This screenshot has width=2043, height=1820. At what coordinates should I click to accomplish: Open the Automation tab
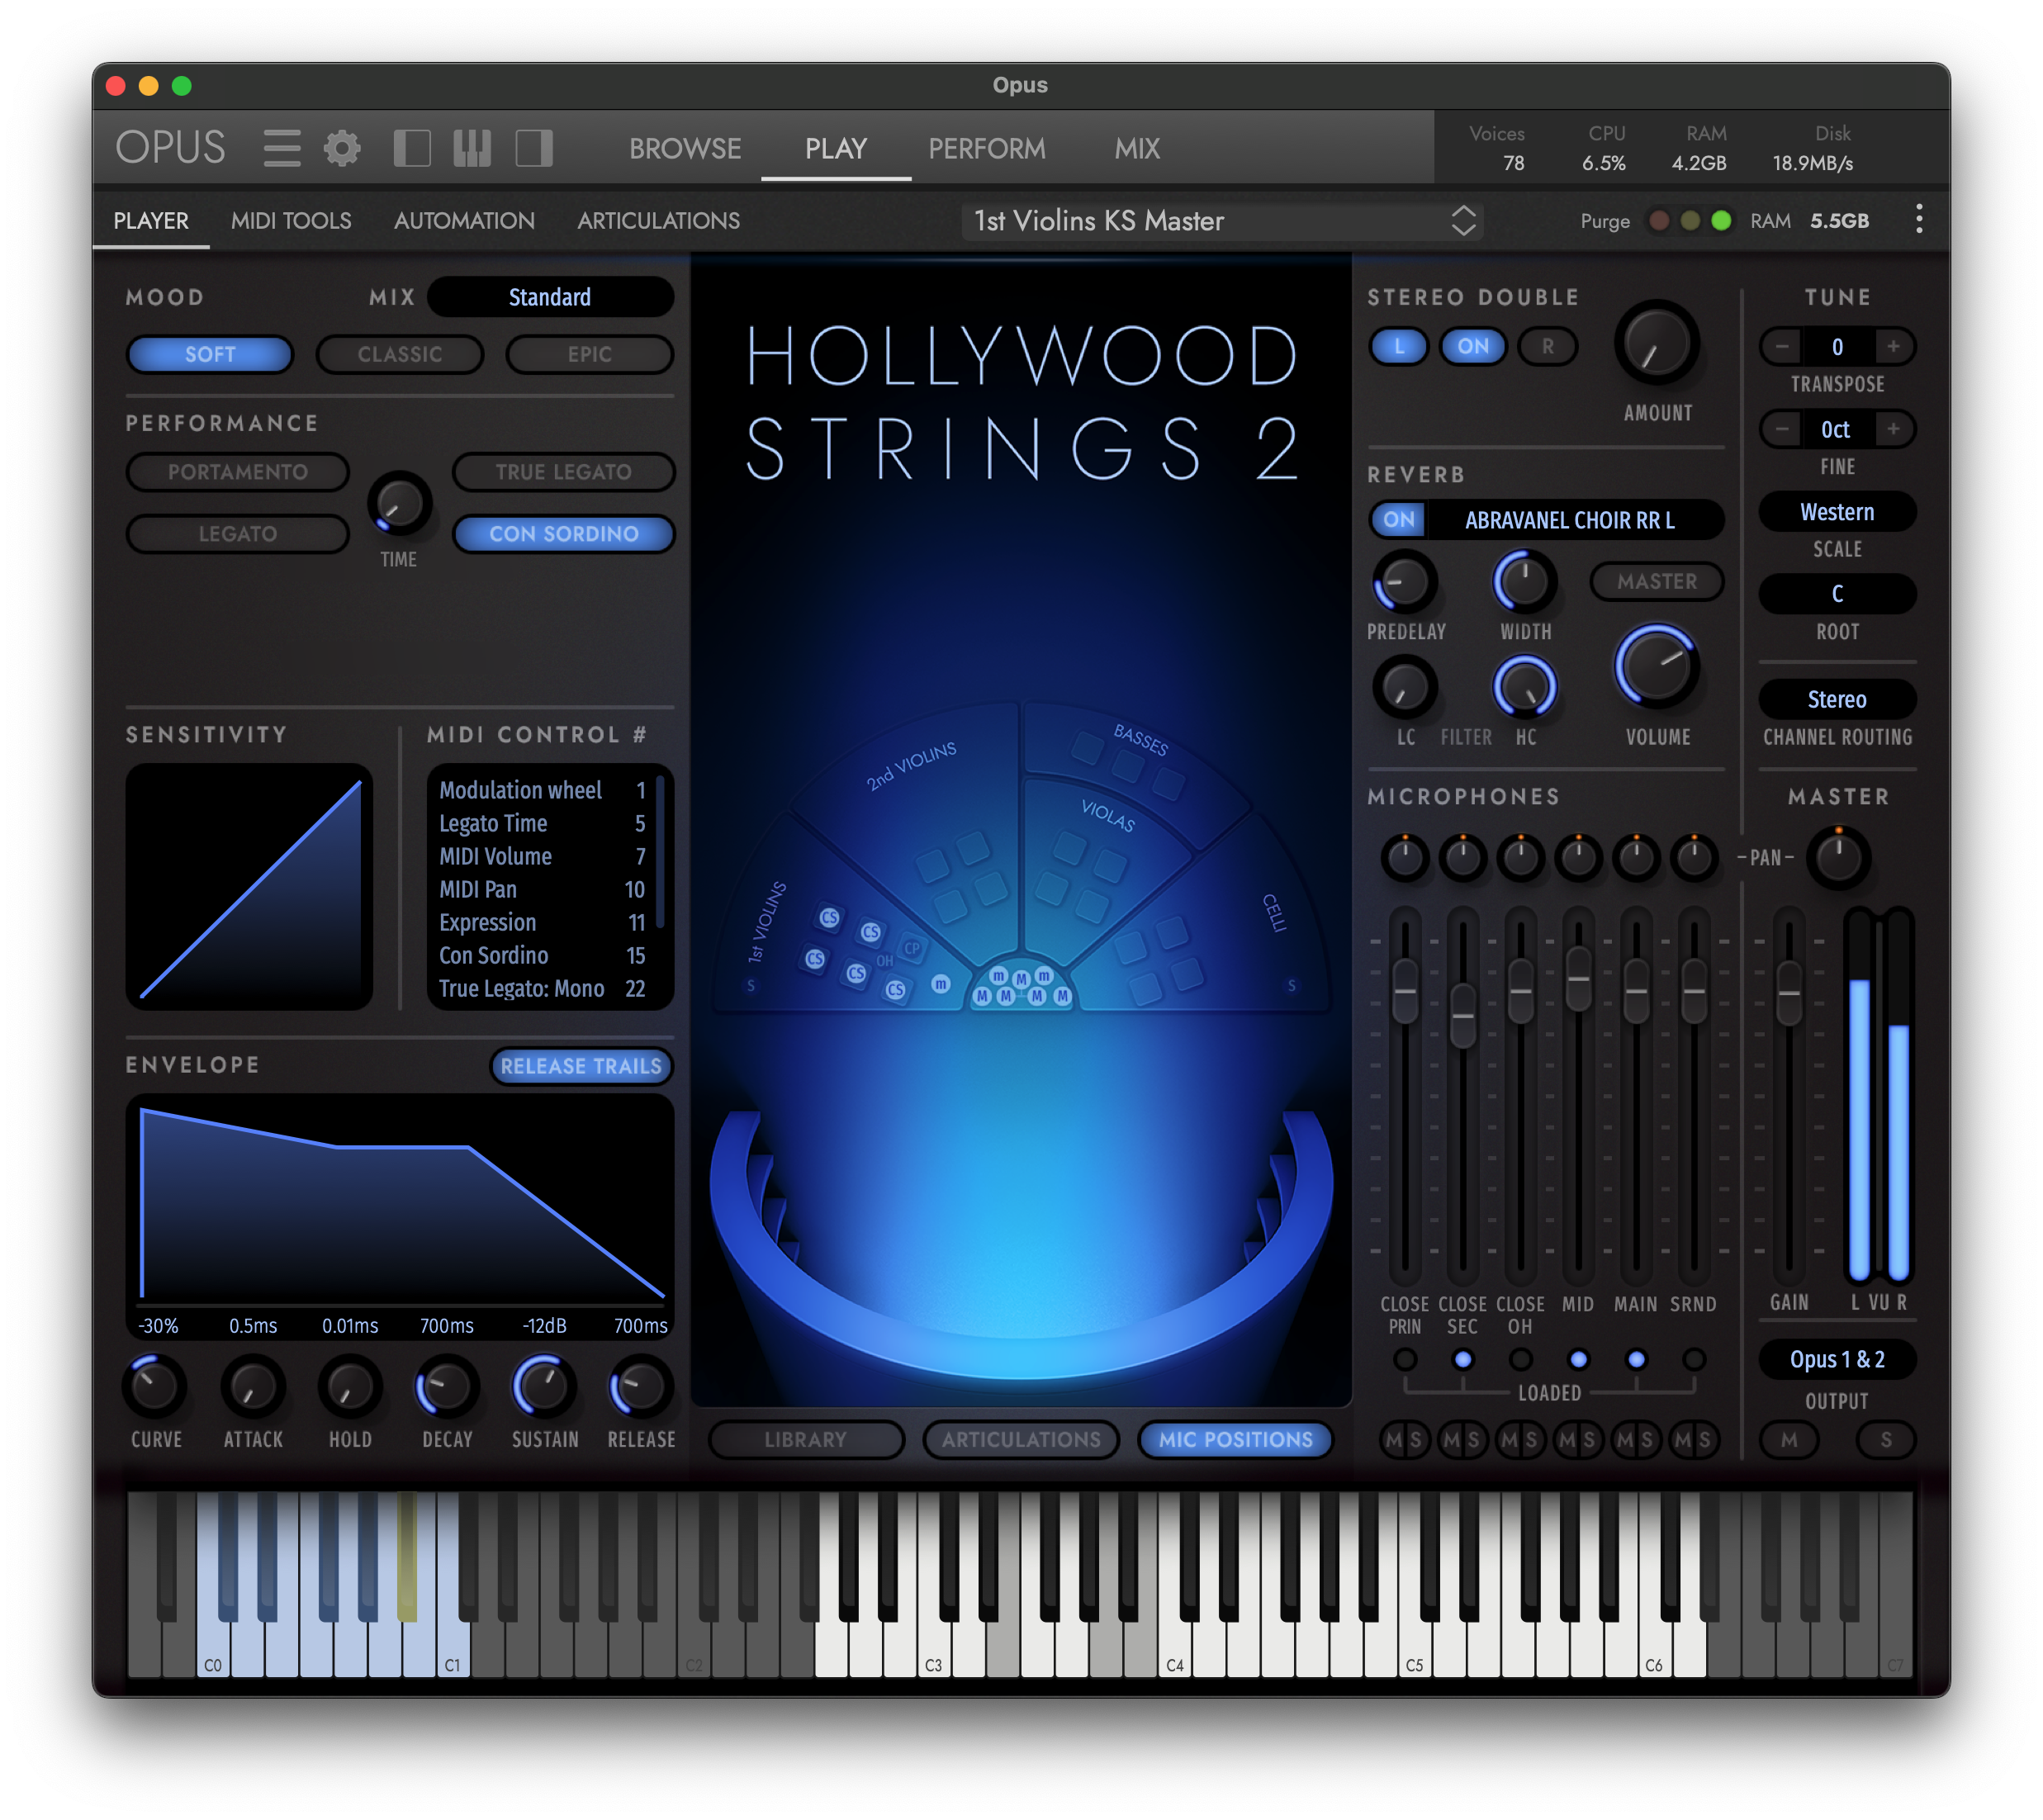[464, 220]
